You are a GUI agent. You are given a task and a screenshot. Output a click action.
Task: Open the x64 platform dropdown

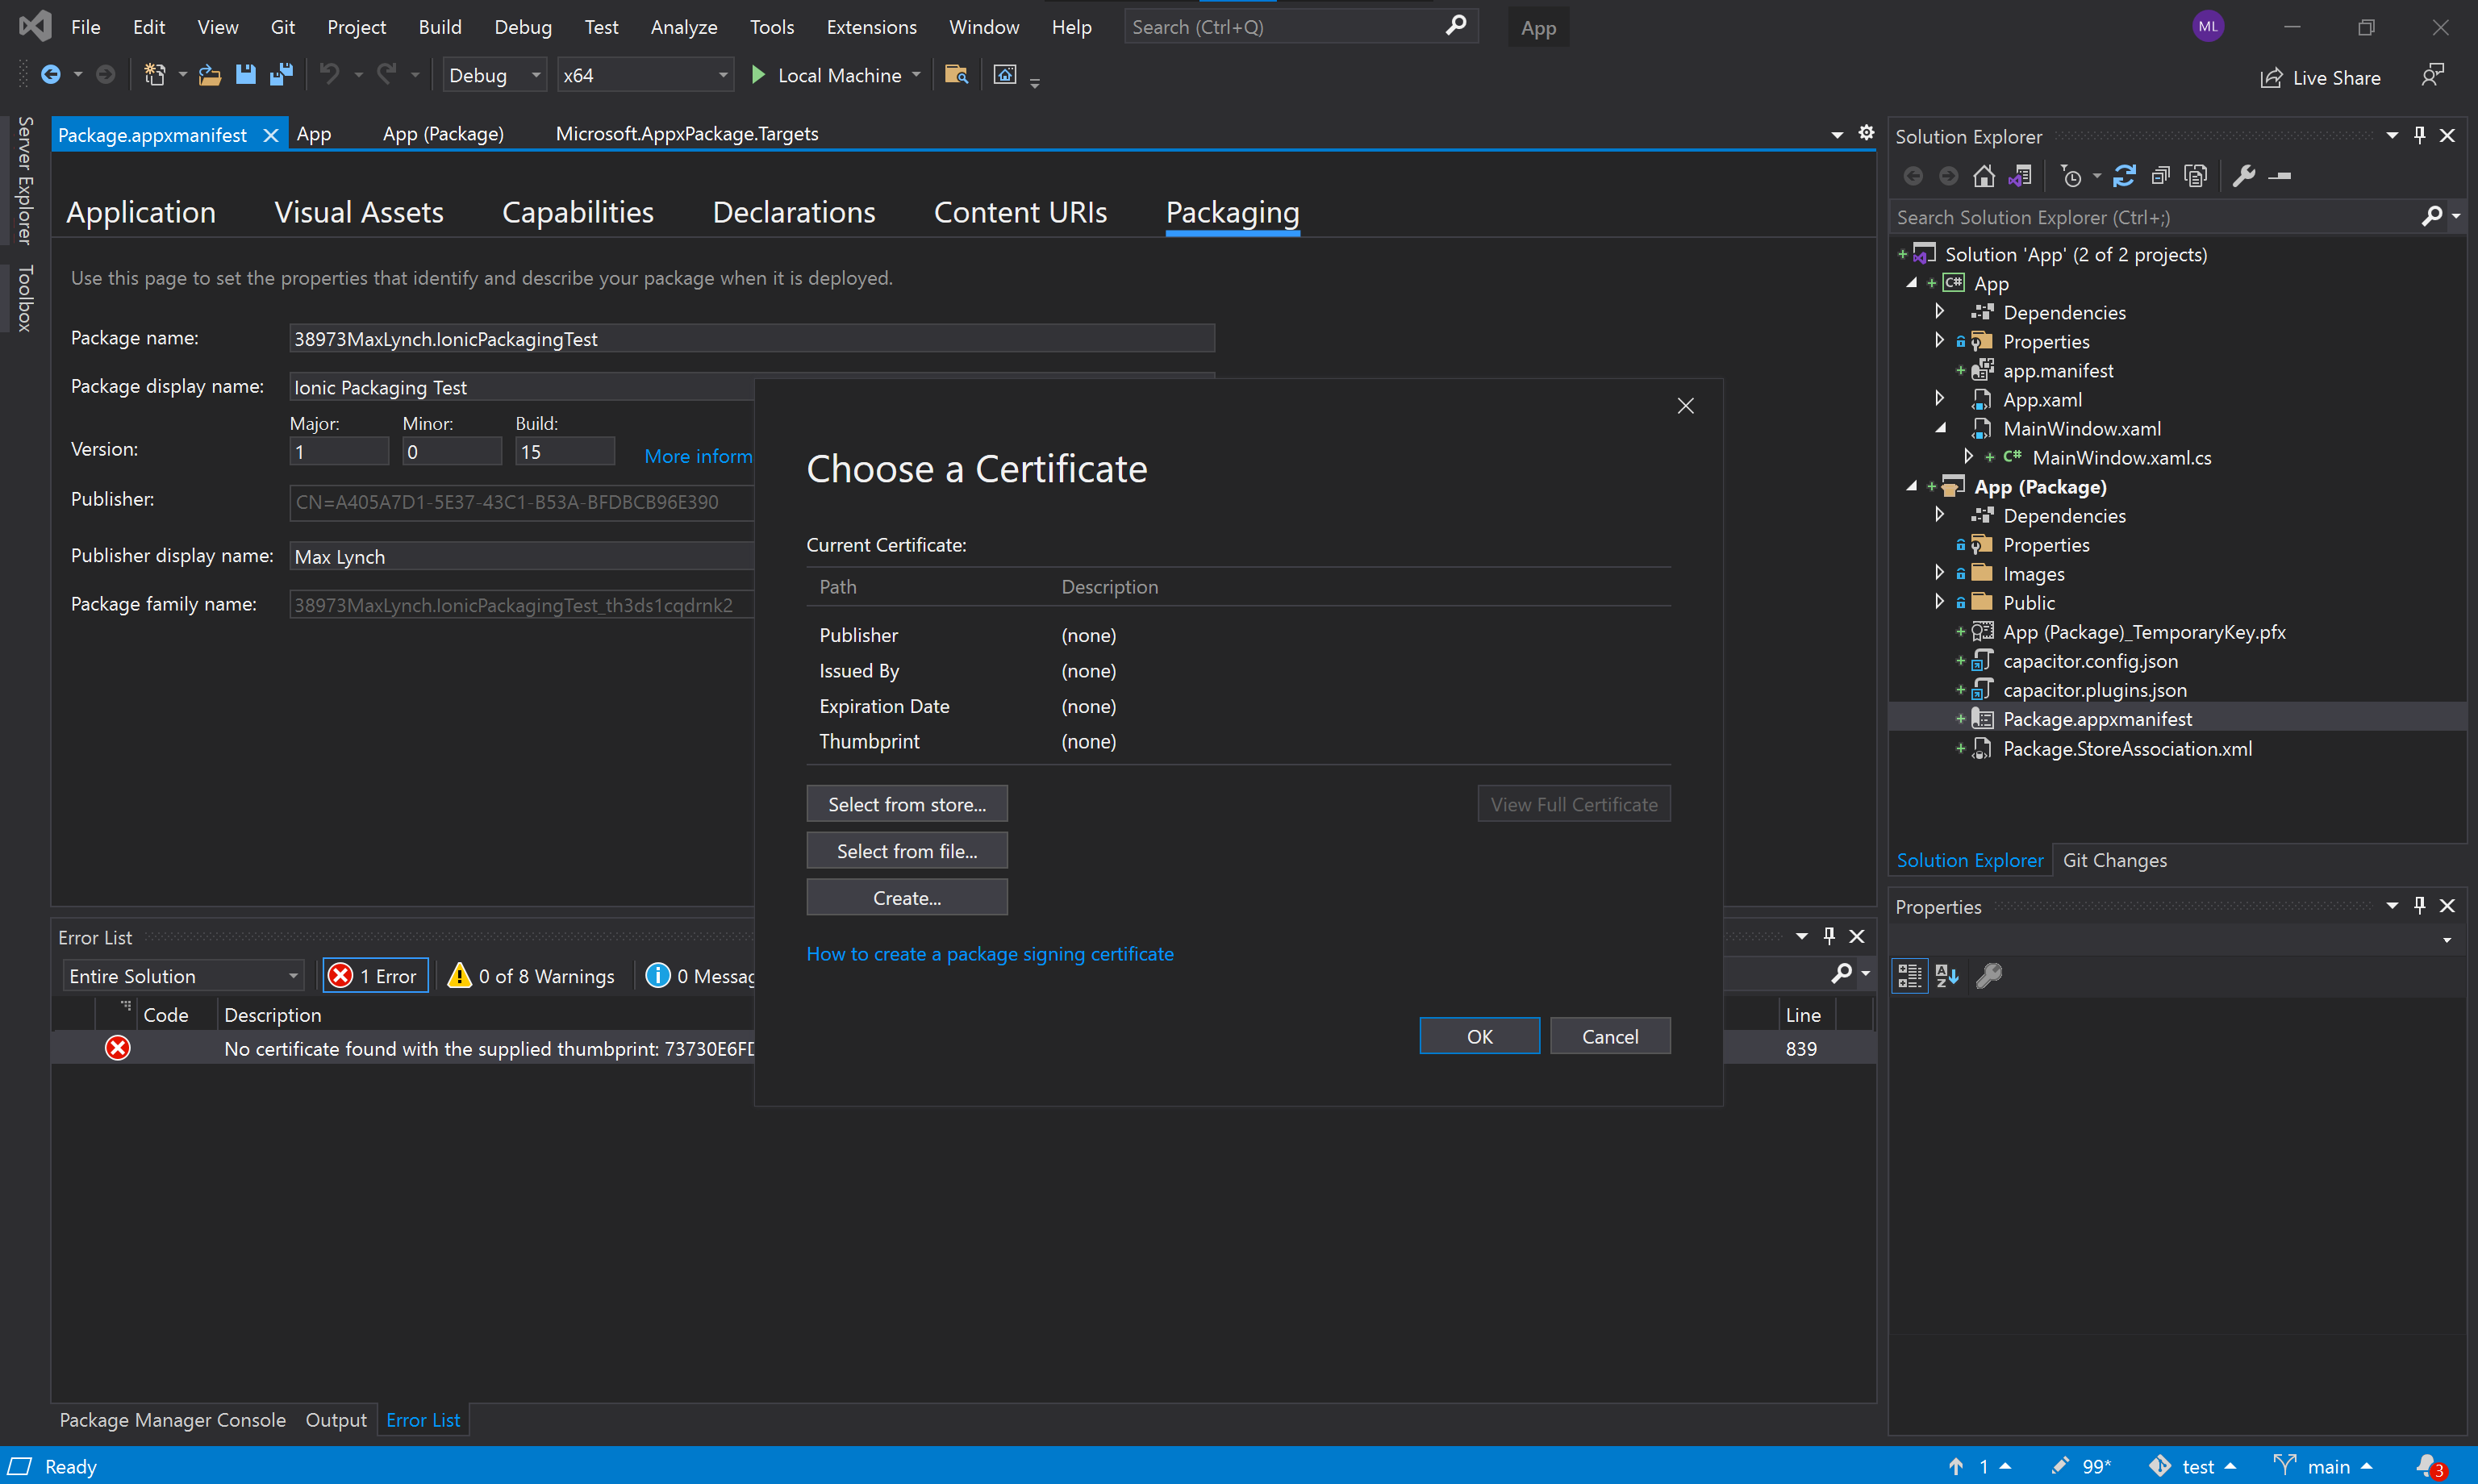(x=645, y=75)
